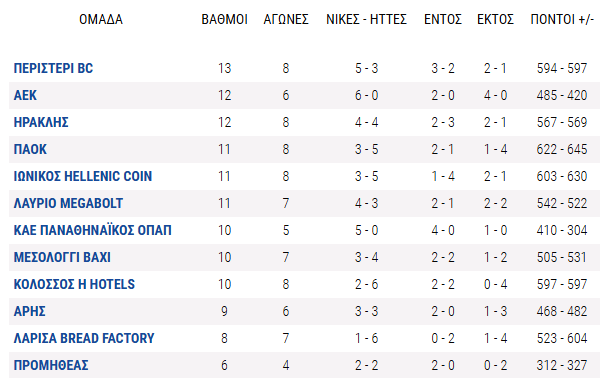Click the ΝΙΚΕΣ - ΗΤΤΕΣ column header
Screen dimensions: 600x378
(366, 19)
